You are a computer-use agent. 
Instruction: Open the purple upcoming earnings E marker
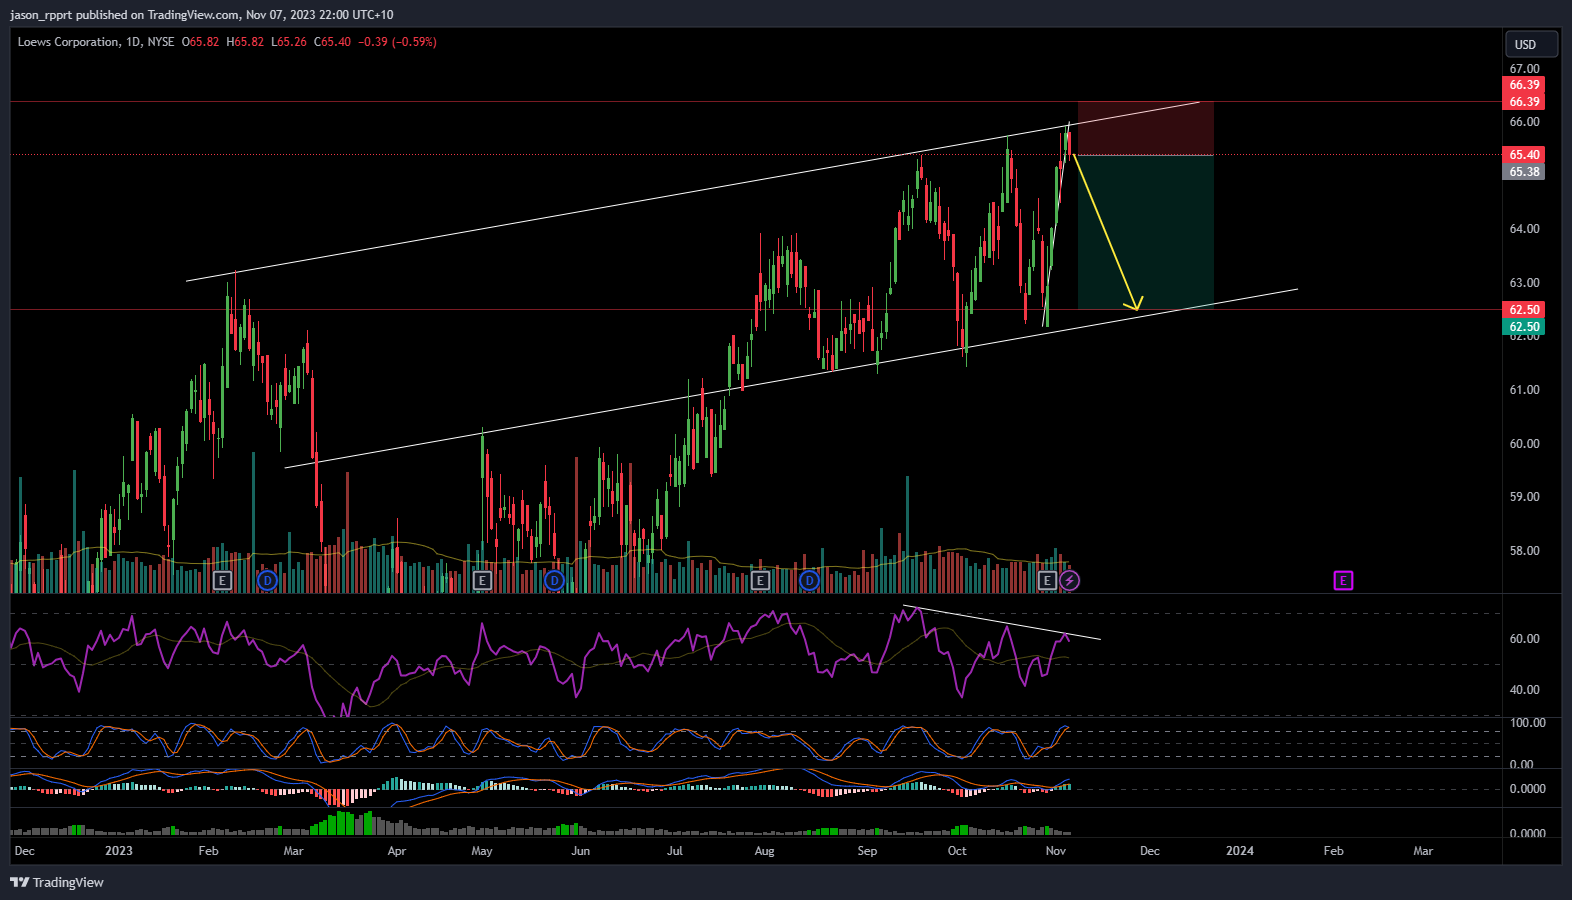1343,580
